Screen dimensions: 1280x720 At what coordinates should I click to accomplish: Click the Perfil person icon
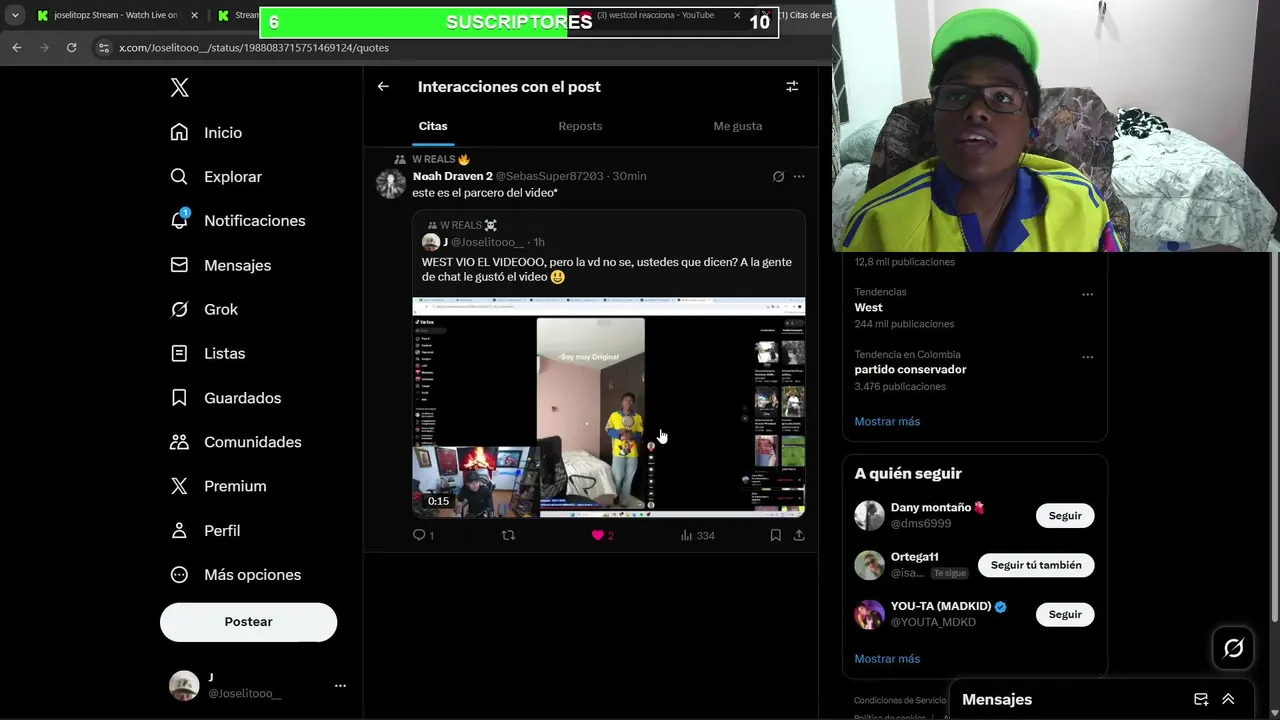click(179, 530)
